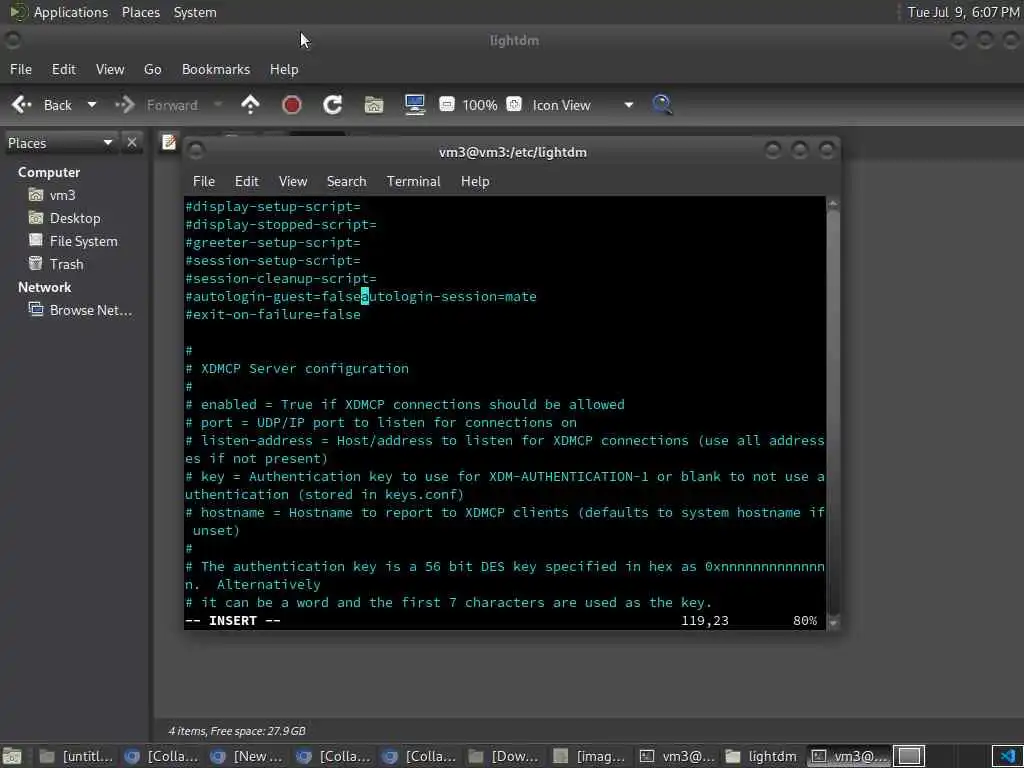The image size is (1024, 768).
Task: Stop loading with the red stop icon
Action: point(291,104)
